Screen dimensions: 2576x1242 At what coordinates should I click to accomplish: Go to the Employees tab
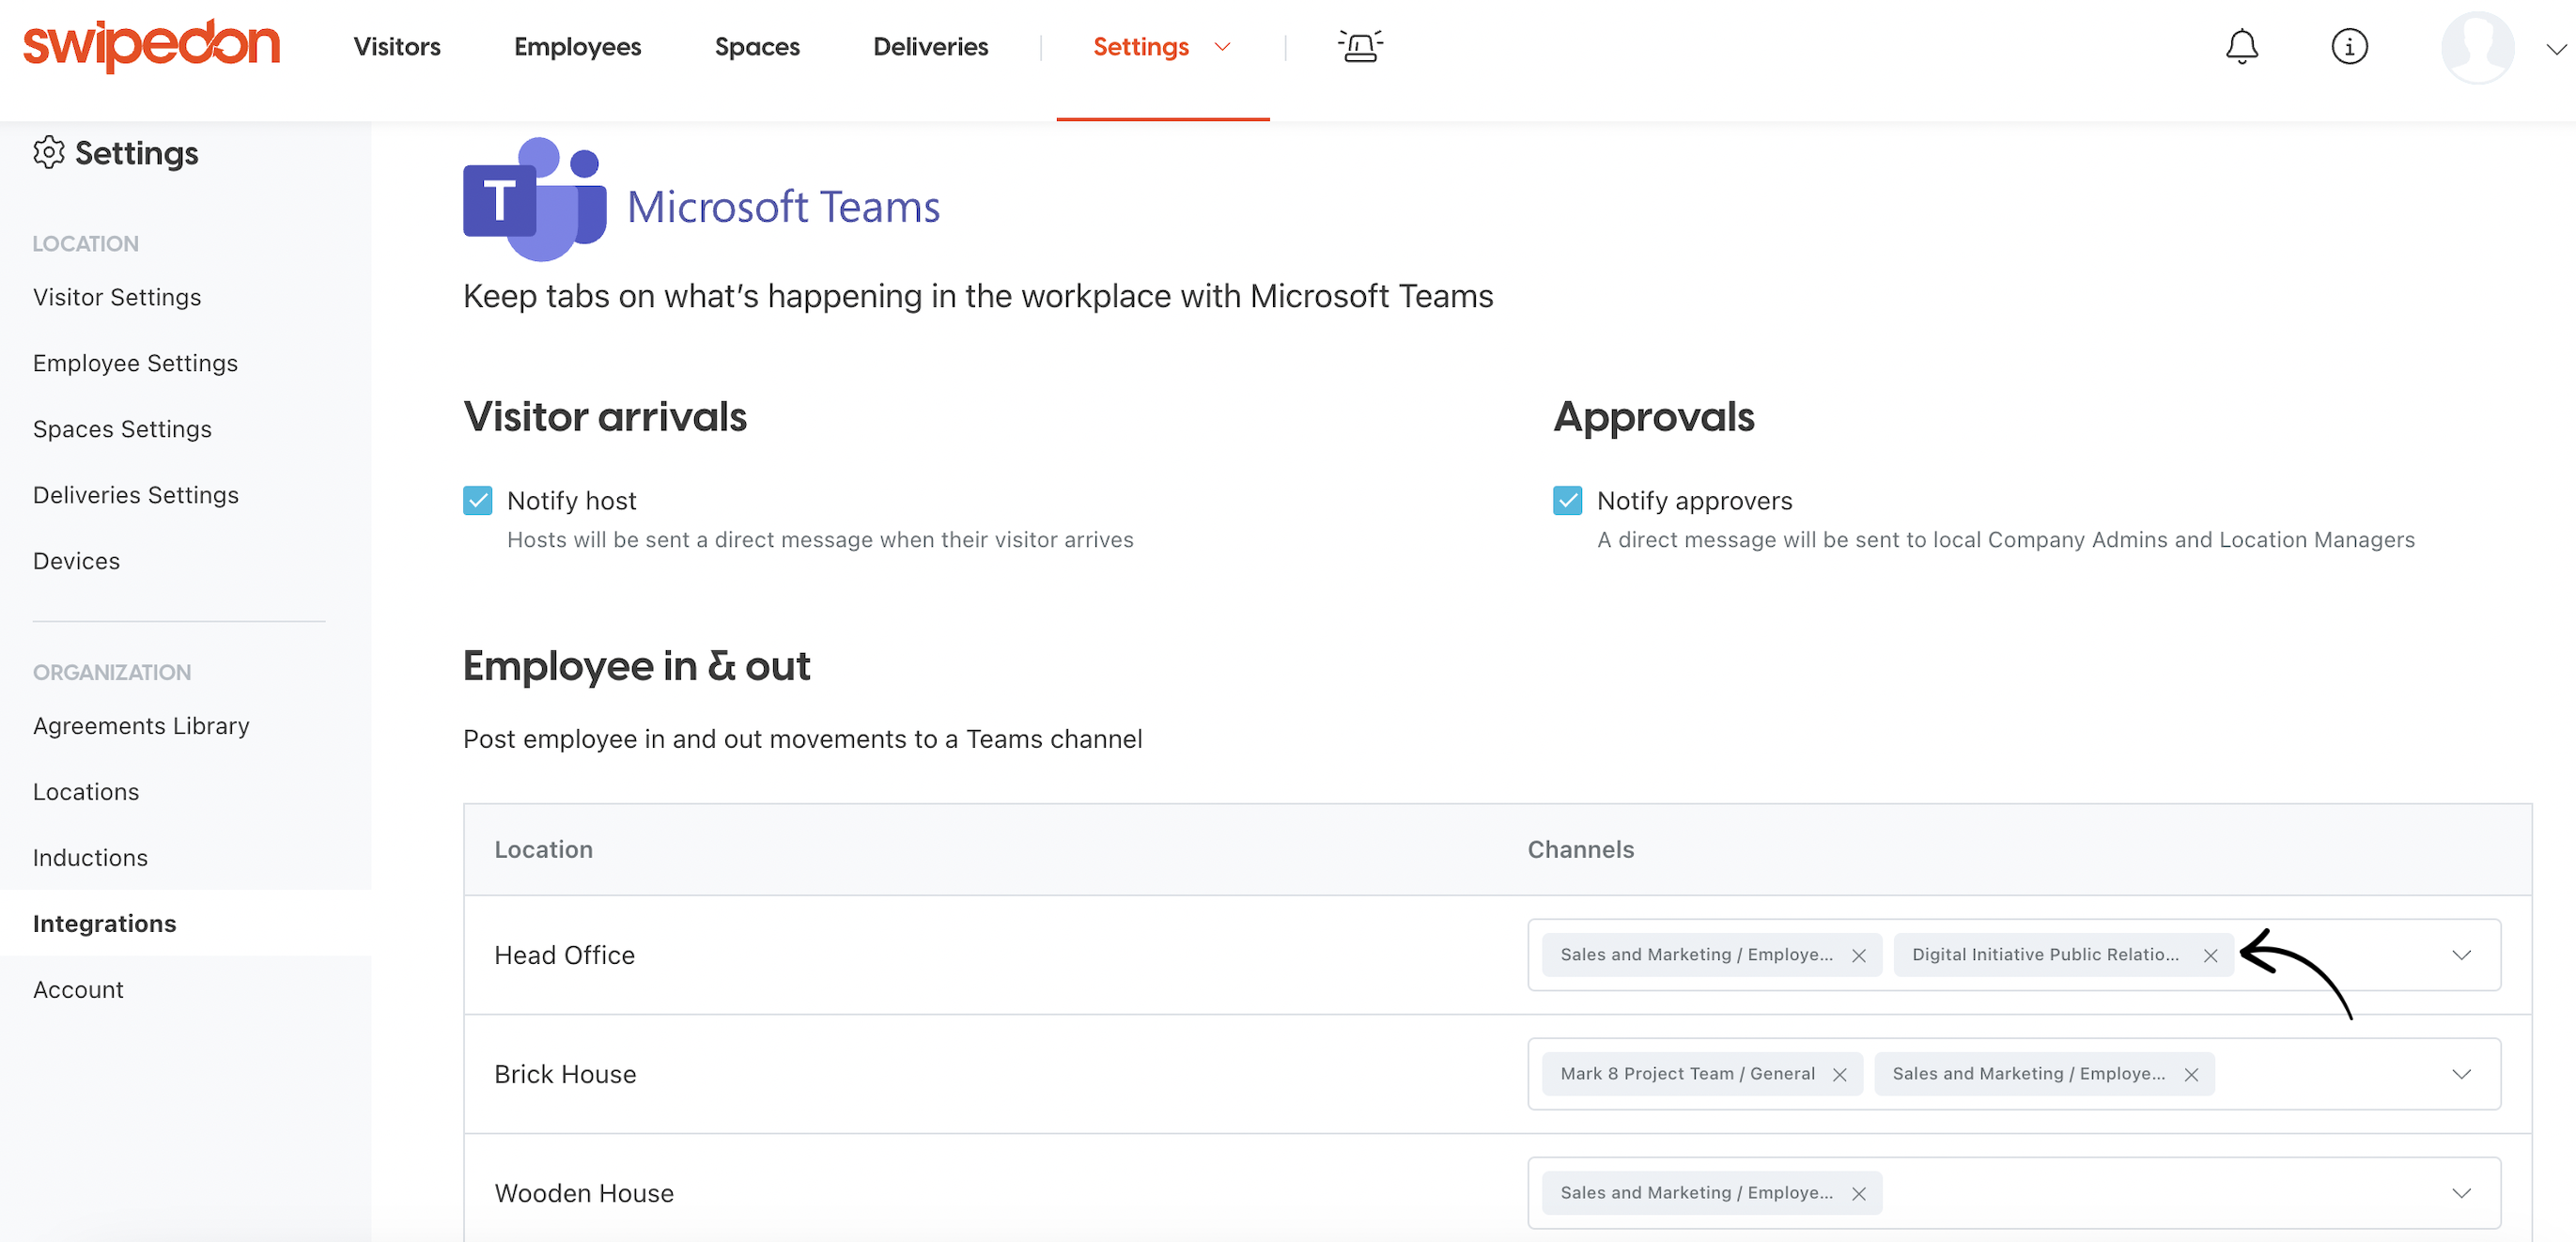click(x=578, y=47)
